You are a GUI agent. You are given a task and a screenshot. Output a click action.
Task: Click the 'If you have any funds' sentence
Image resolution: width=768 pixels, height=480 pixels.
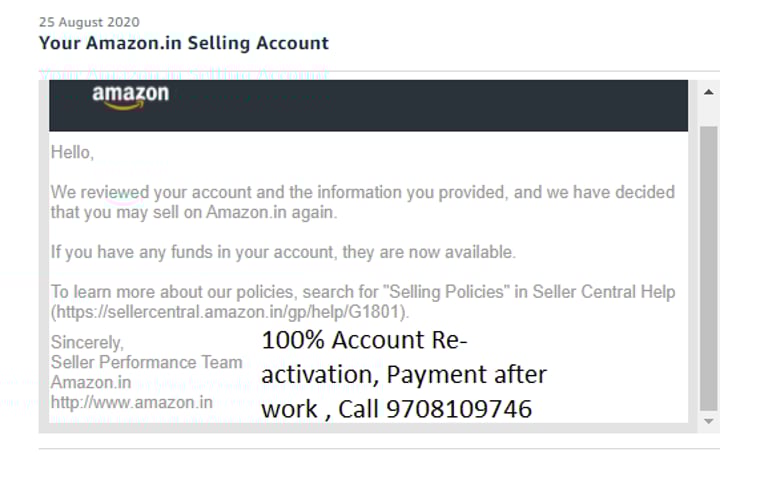click(x=283, y=251)
